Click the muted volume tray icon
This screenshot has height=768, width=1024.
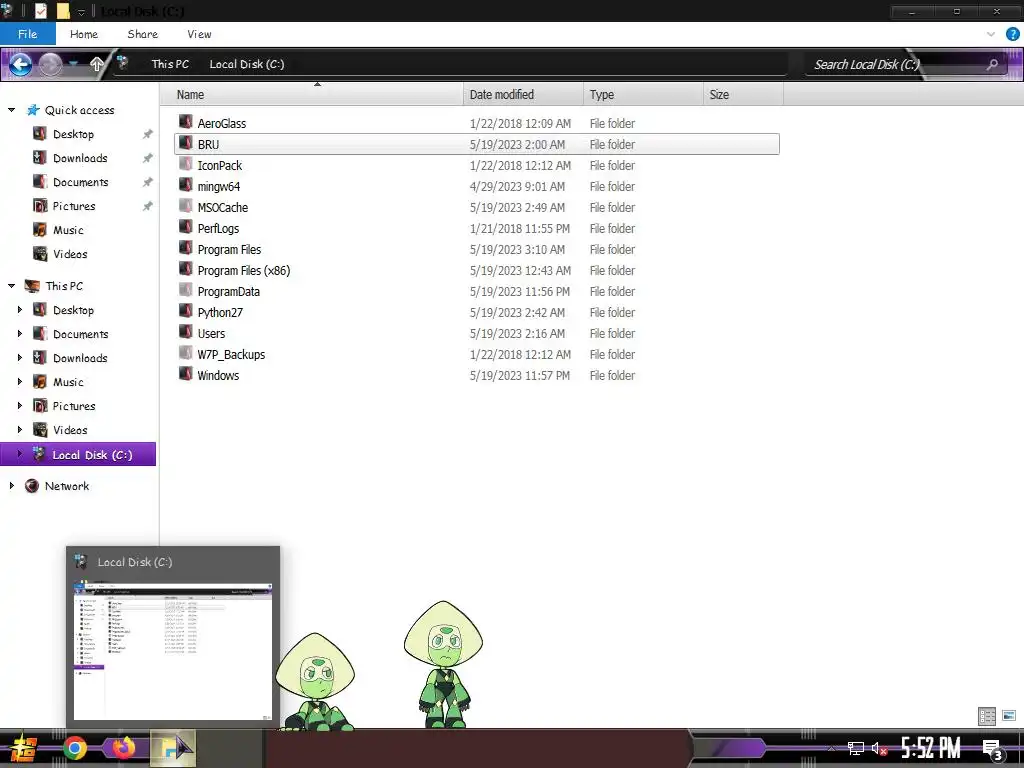[x=879, y=748]
